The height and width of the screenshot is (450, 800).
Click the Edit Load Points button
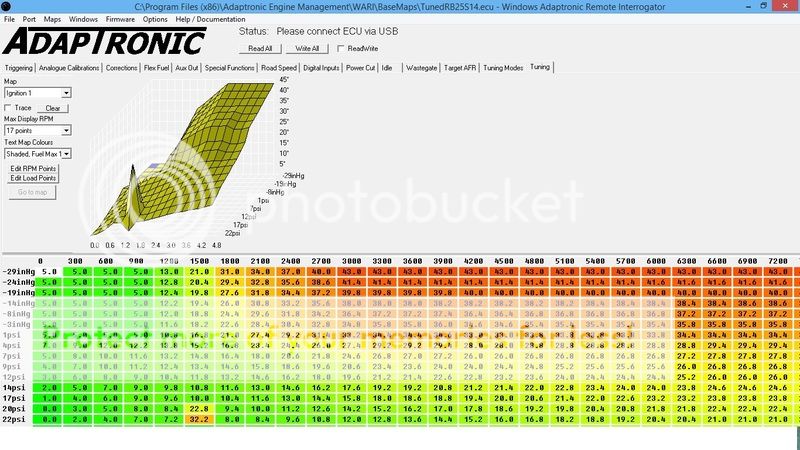pos(34,178)
